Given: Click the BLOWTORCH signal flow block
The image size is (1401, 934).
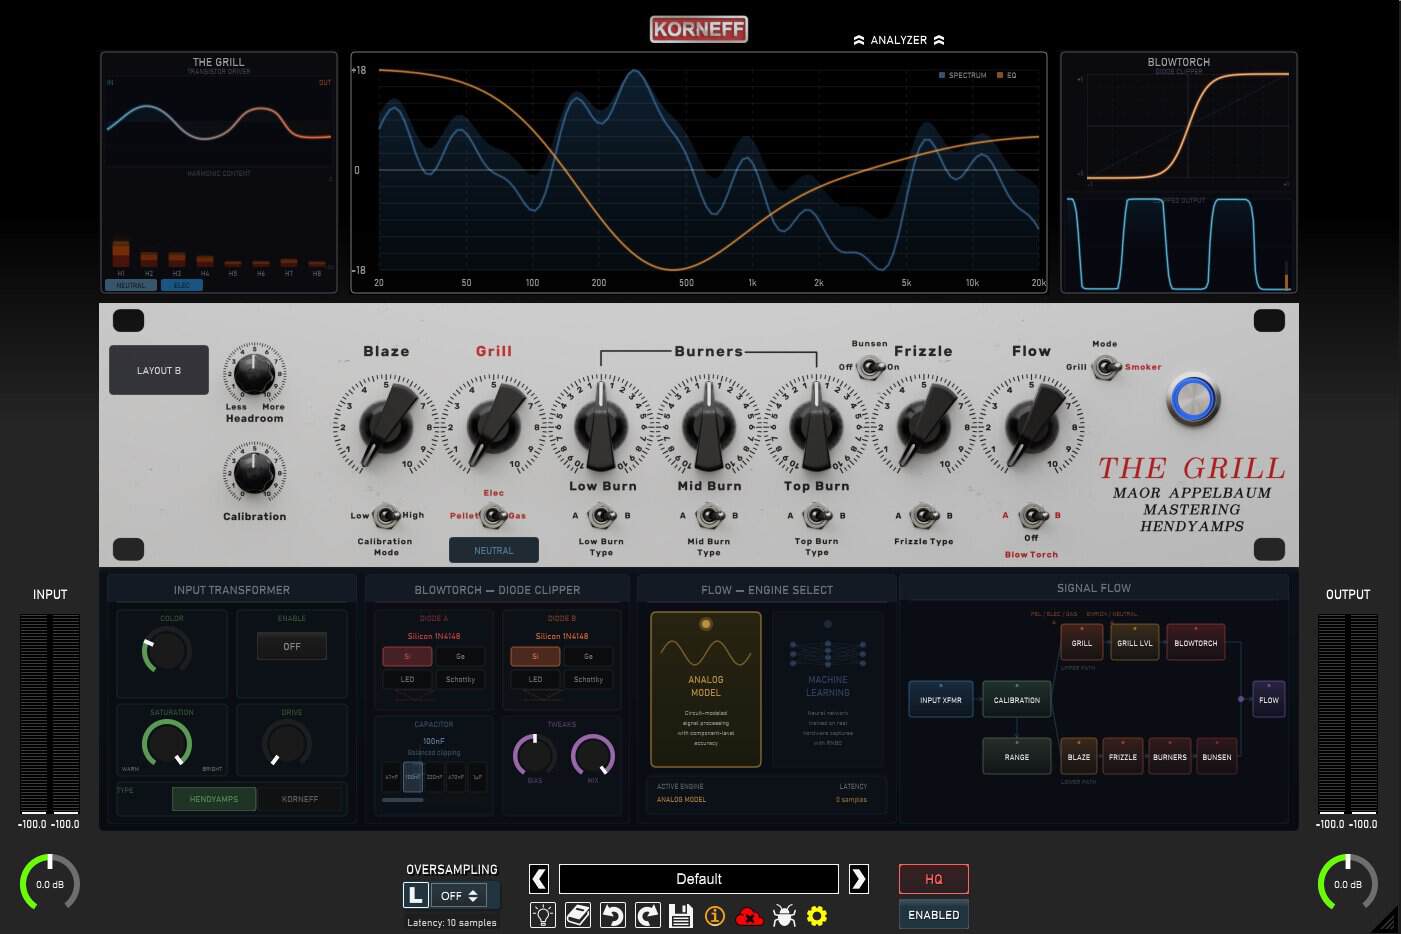Looking at the screenshot, I should pyautogui.click(x=1196, y=643).
